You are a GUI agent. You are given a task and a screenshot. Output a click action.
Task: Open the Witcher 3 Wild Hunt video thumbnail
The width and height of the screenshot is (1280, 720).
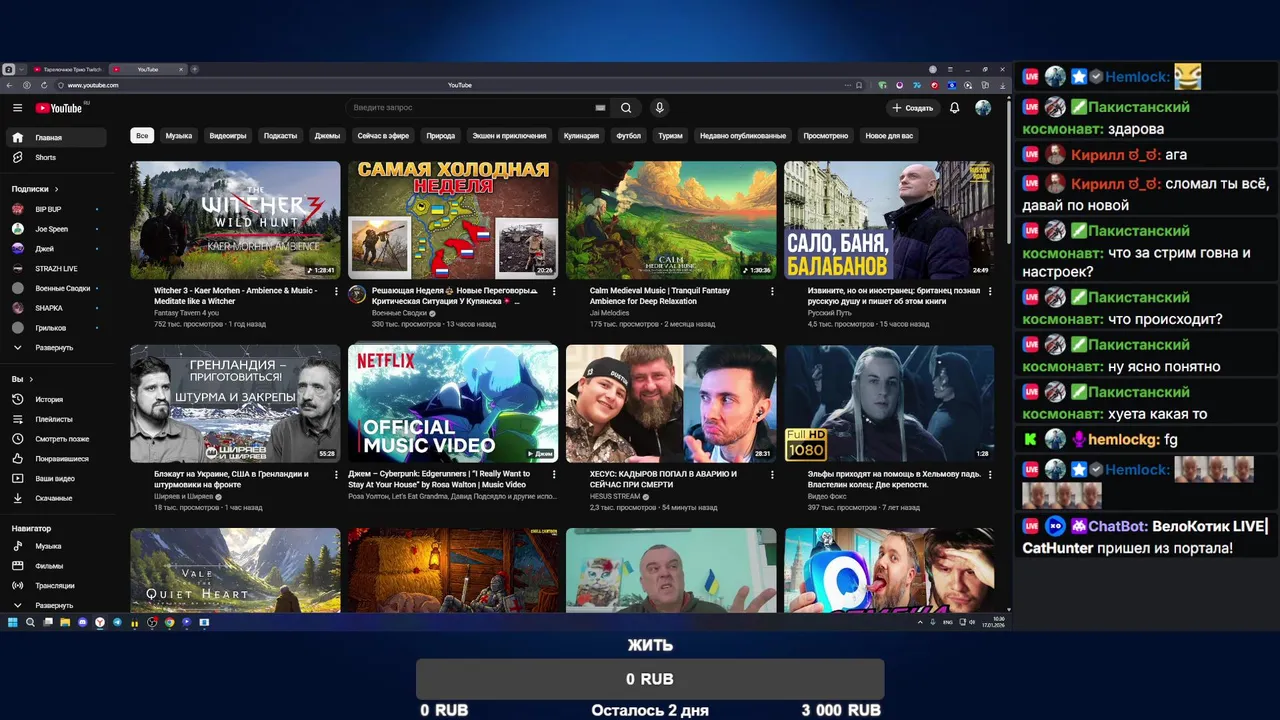[x=235, y=220]
